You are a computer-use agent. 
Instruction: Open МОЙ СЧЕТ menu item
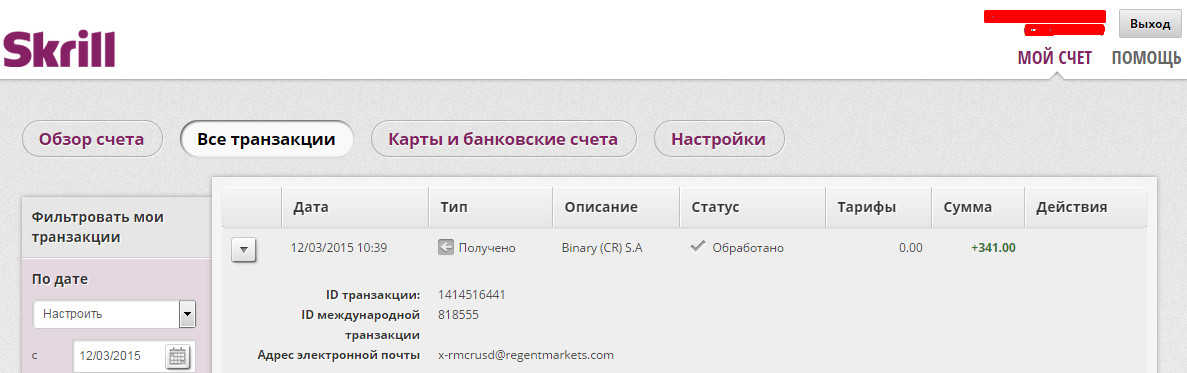(1055, 58)
